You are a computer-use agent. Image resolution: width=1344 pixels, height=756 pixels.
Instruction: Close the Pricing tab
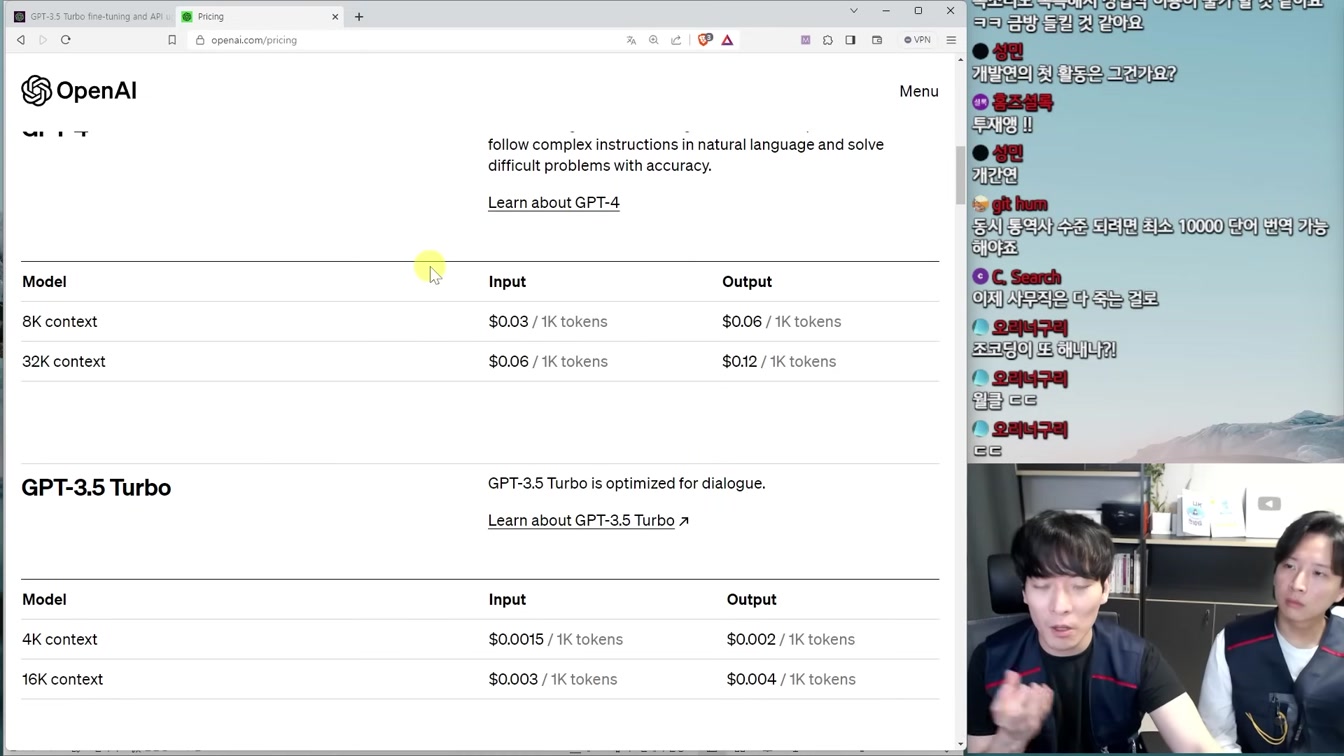pyautogui.click(x=335, y=16)
